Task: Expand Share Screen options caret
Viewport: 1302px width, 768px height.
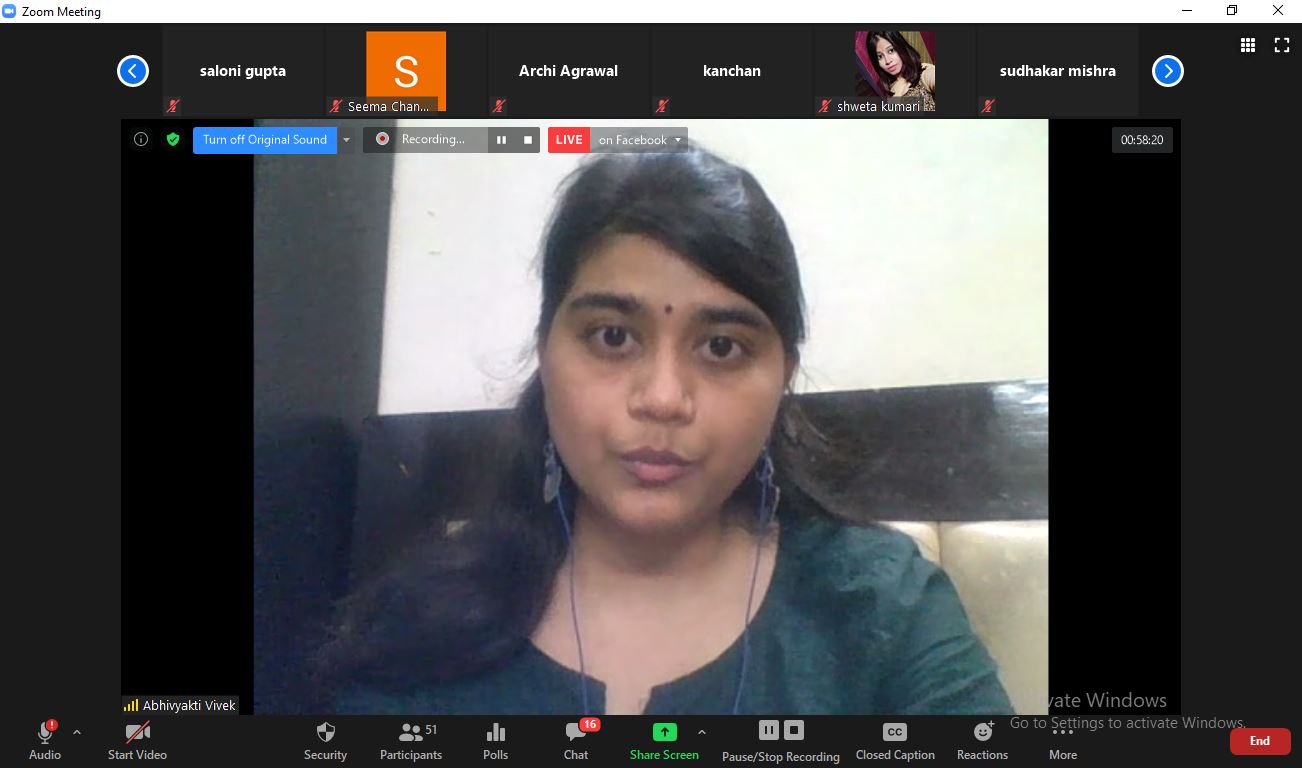Action: tap(701, 733)
